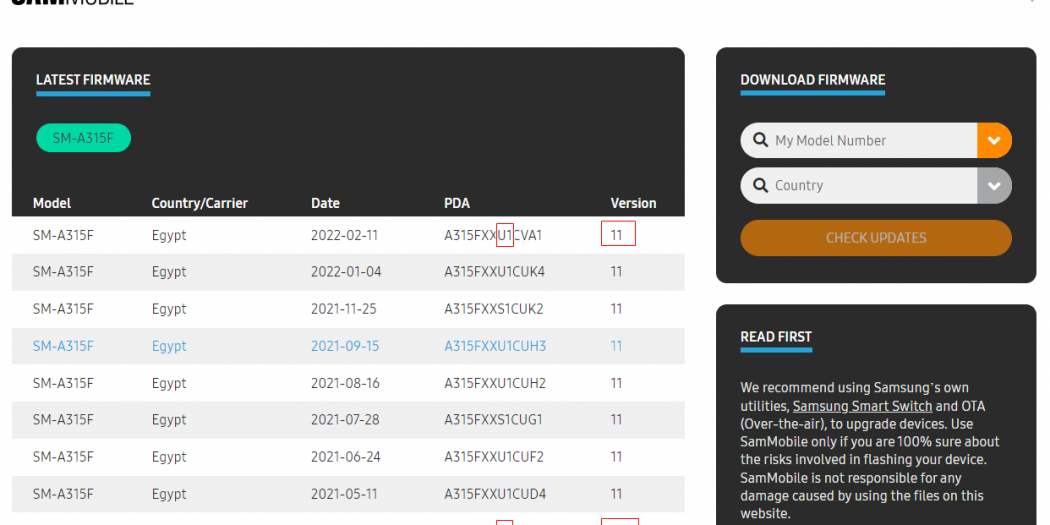Click the Country search field

point(859,185)
